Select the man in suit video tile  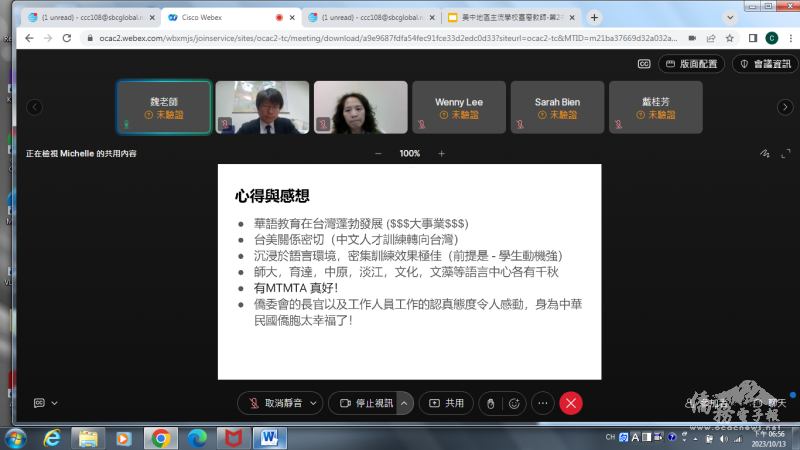coord(262,107)
